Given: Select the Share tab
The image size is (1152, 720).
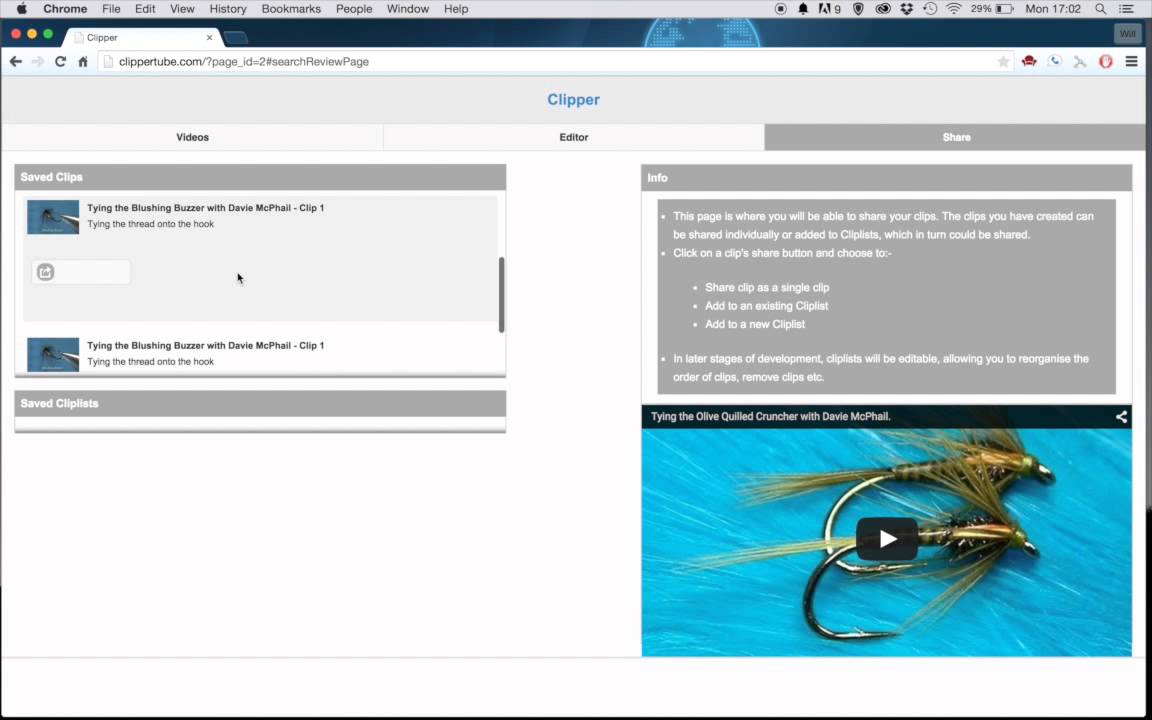Looking at the screenshot, I should 956,137.
